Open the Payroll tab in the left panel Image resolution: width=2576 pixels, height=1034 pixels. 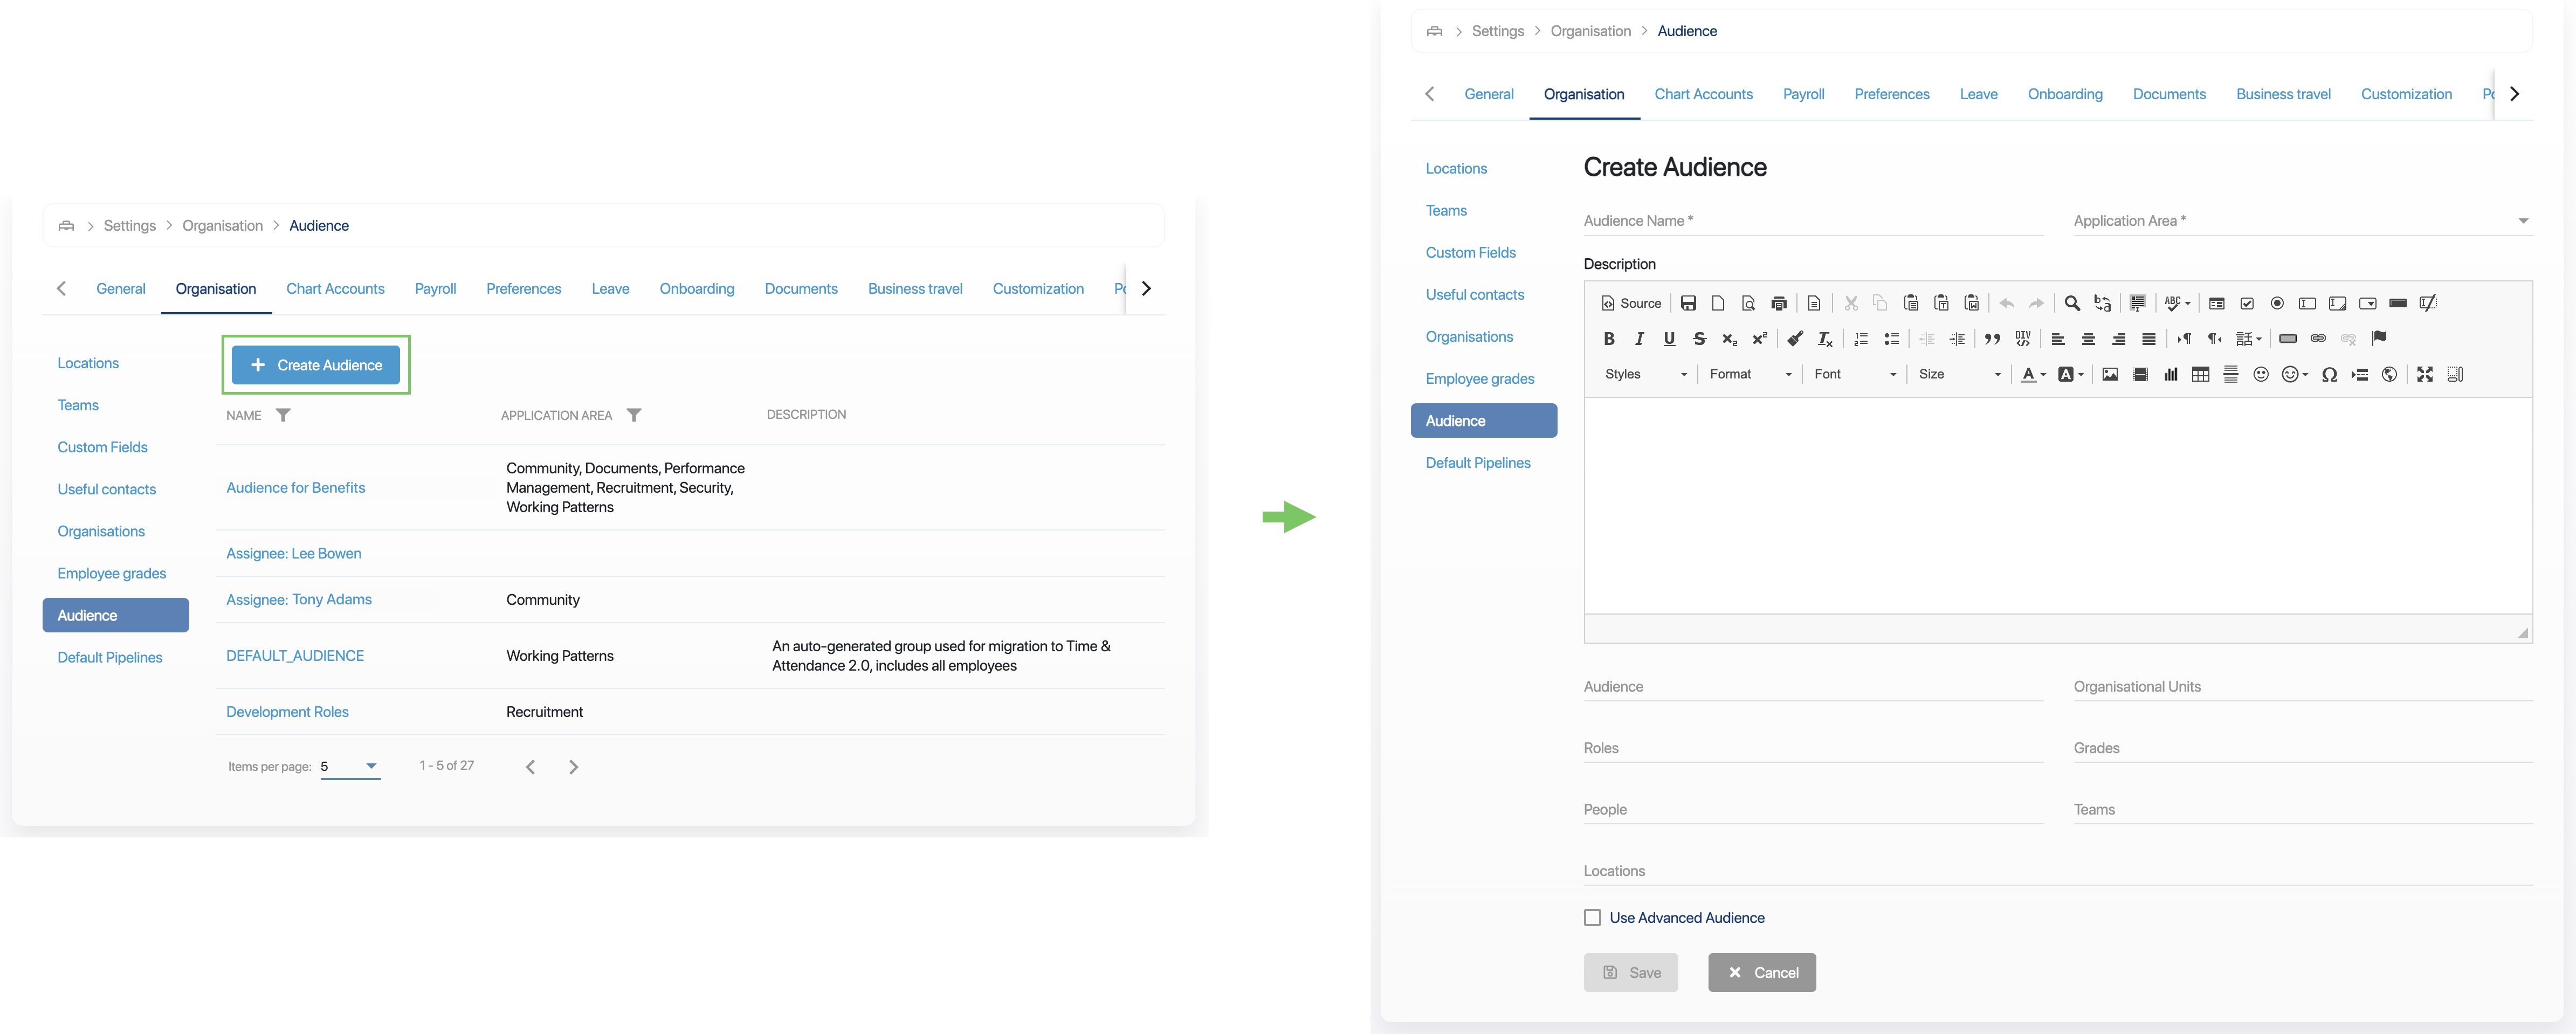click(435, 289)
